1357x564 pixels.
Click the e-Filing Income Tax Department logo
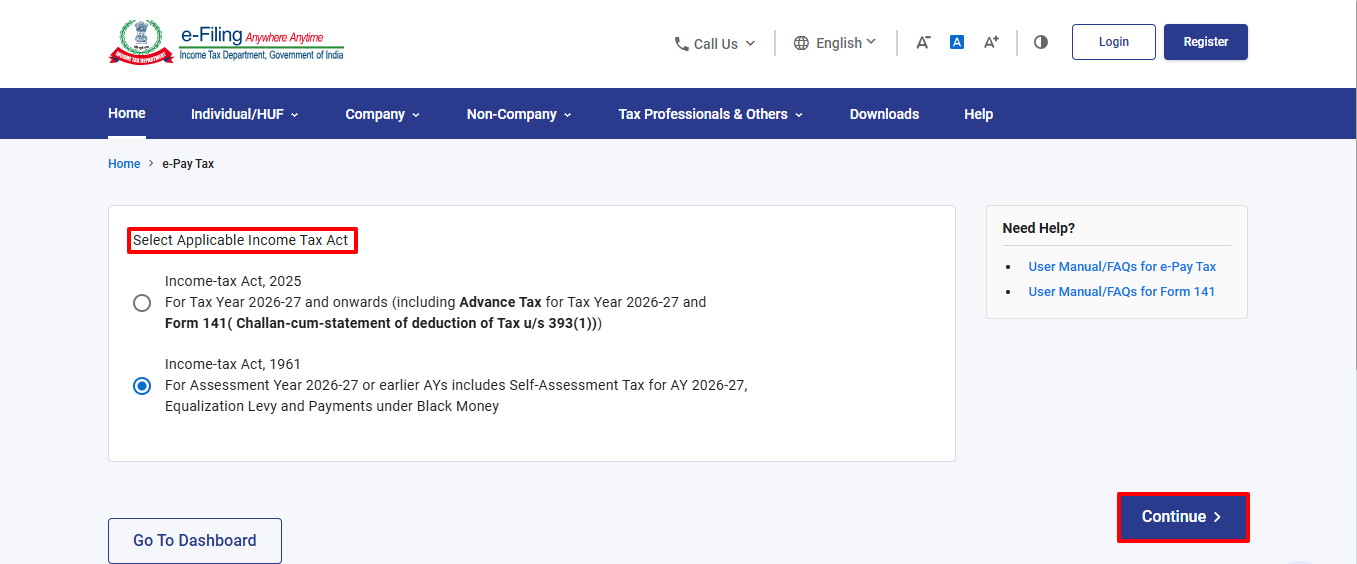[226, 42]
